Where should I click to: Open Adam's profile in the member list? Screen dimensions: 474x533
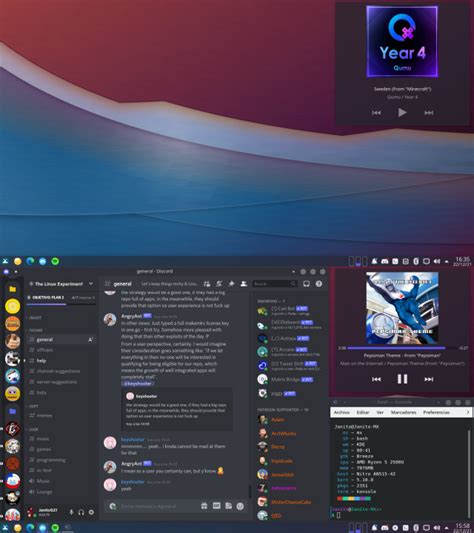[277, 420]
